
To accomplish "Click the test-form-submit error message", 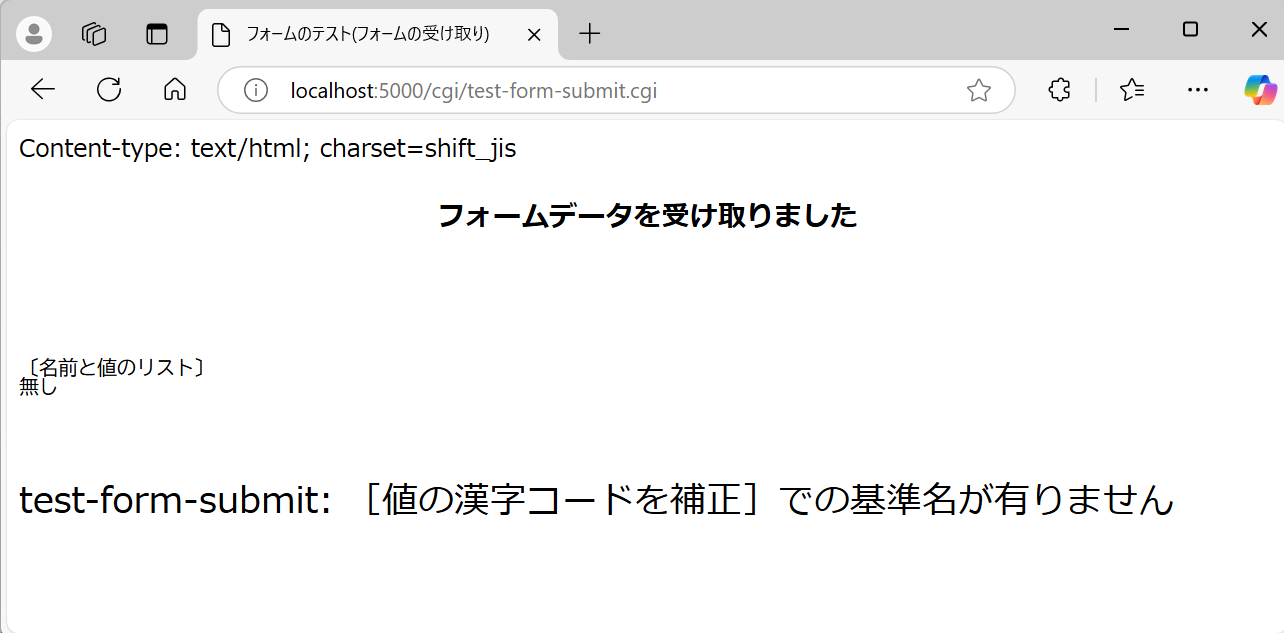I will click(596, 499).
